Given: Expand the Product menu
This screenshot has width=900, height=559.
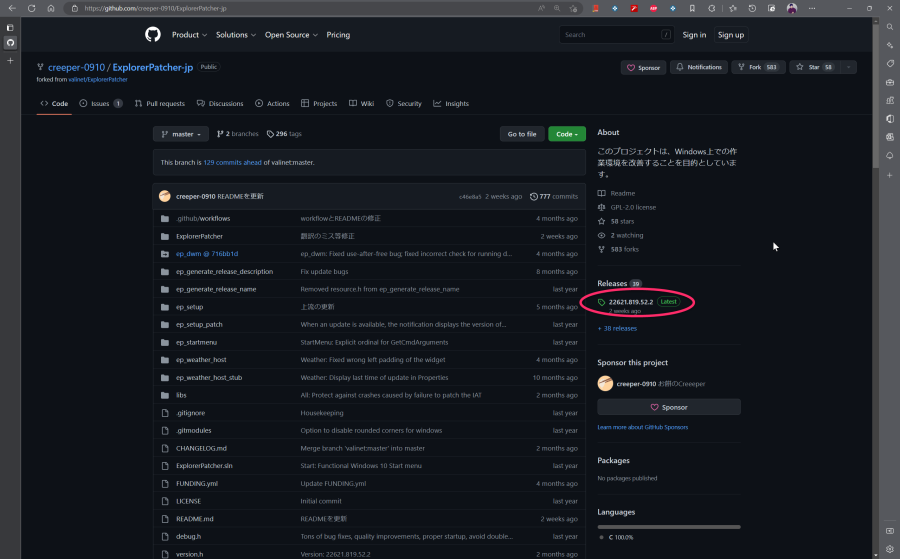Looking at the screenshot, I should (189, 34).
